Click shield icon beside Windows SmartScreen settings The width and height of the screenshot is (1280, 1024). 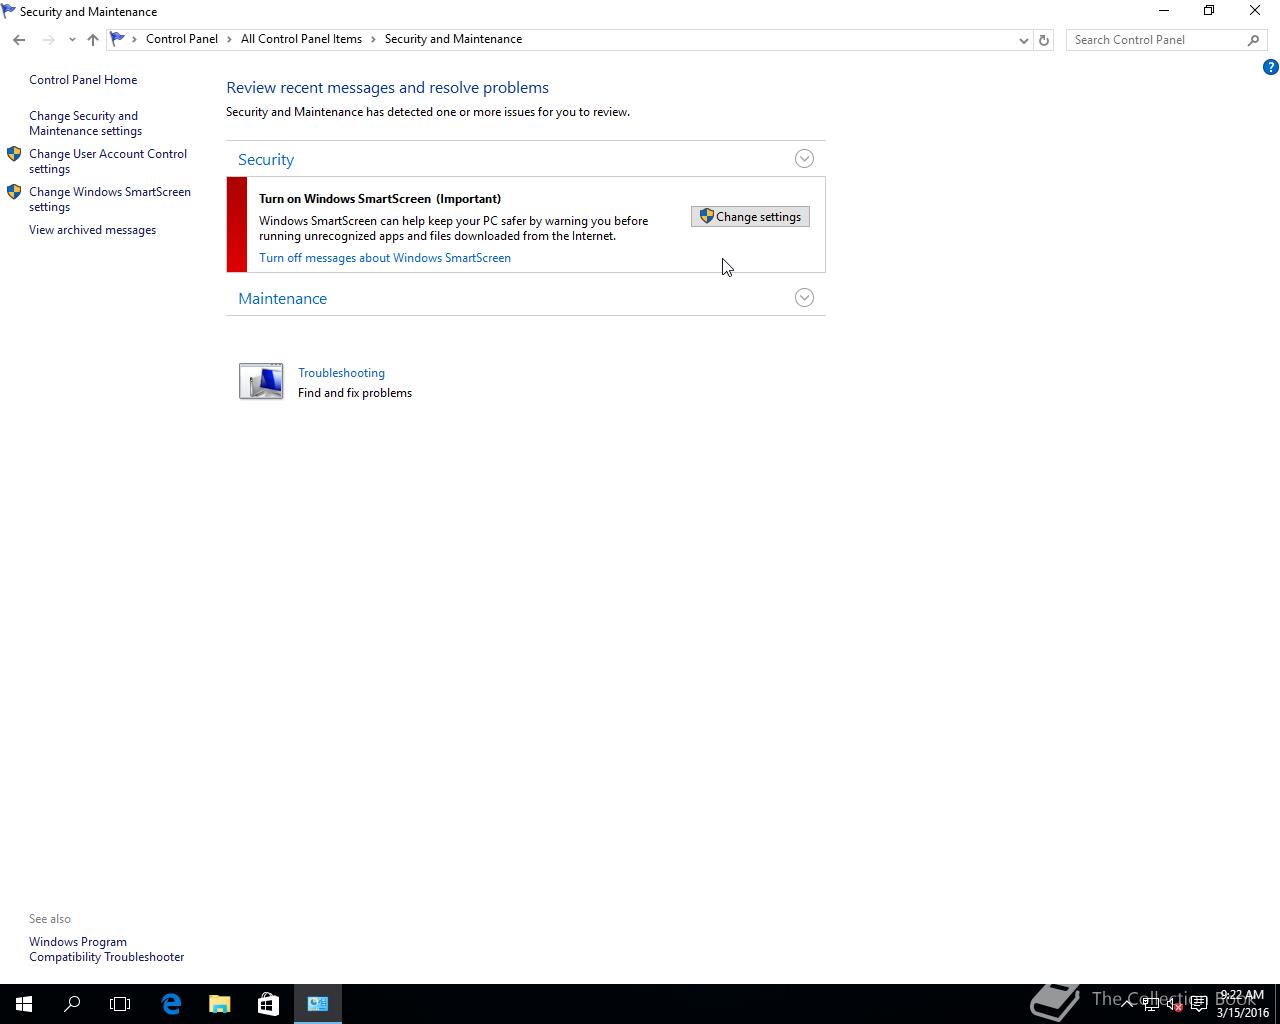coord(14,192)
